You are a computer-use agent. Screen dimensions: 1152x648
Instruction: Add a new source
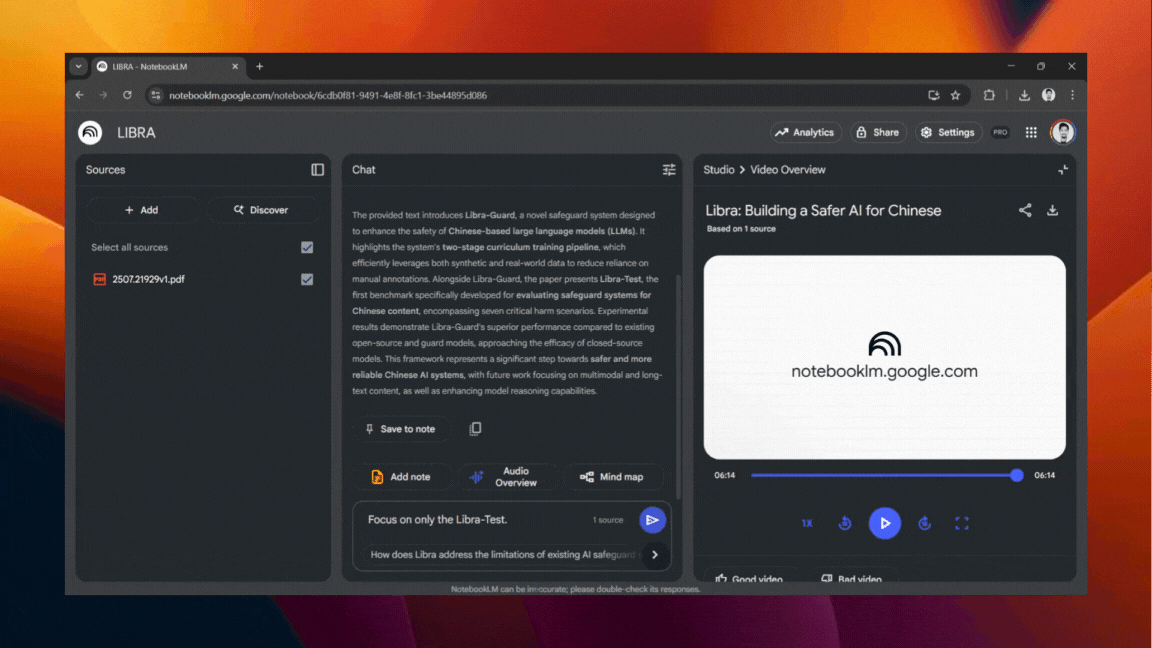142,210
